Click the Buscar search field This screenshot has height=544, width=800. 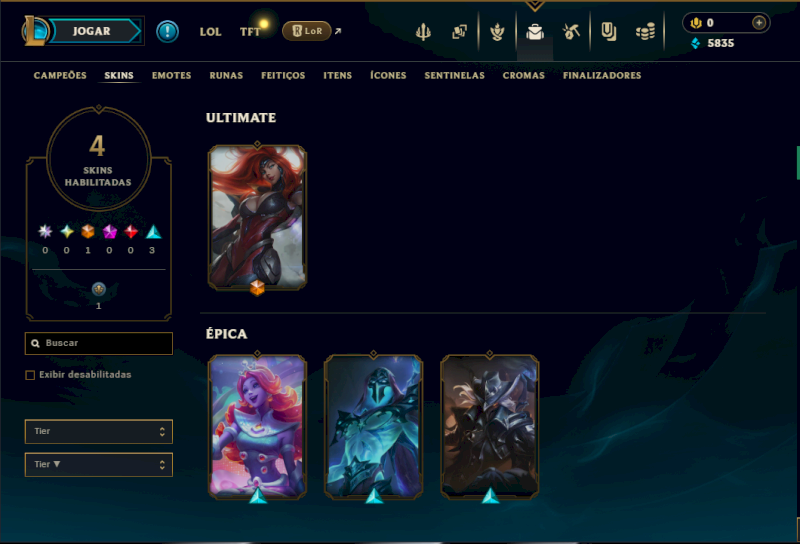tap(98, 343)
